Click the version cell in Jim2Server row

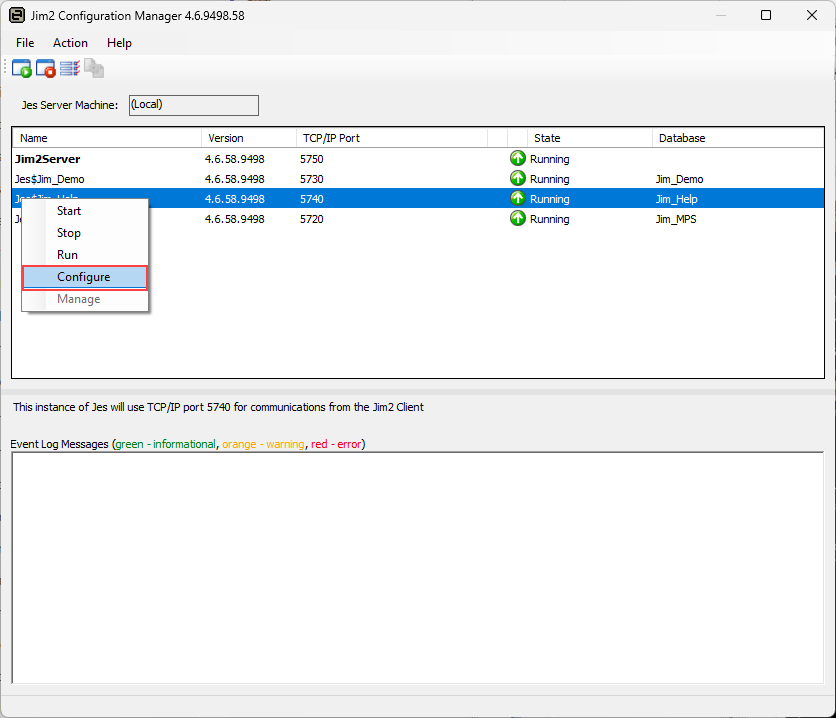[x=235, y=159]
